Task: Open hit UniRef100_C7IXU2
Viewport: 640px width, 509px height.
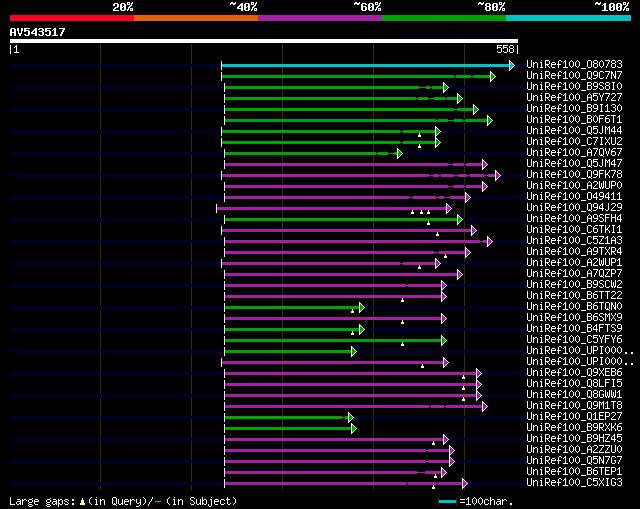Action: [574, 142]
